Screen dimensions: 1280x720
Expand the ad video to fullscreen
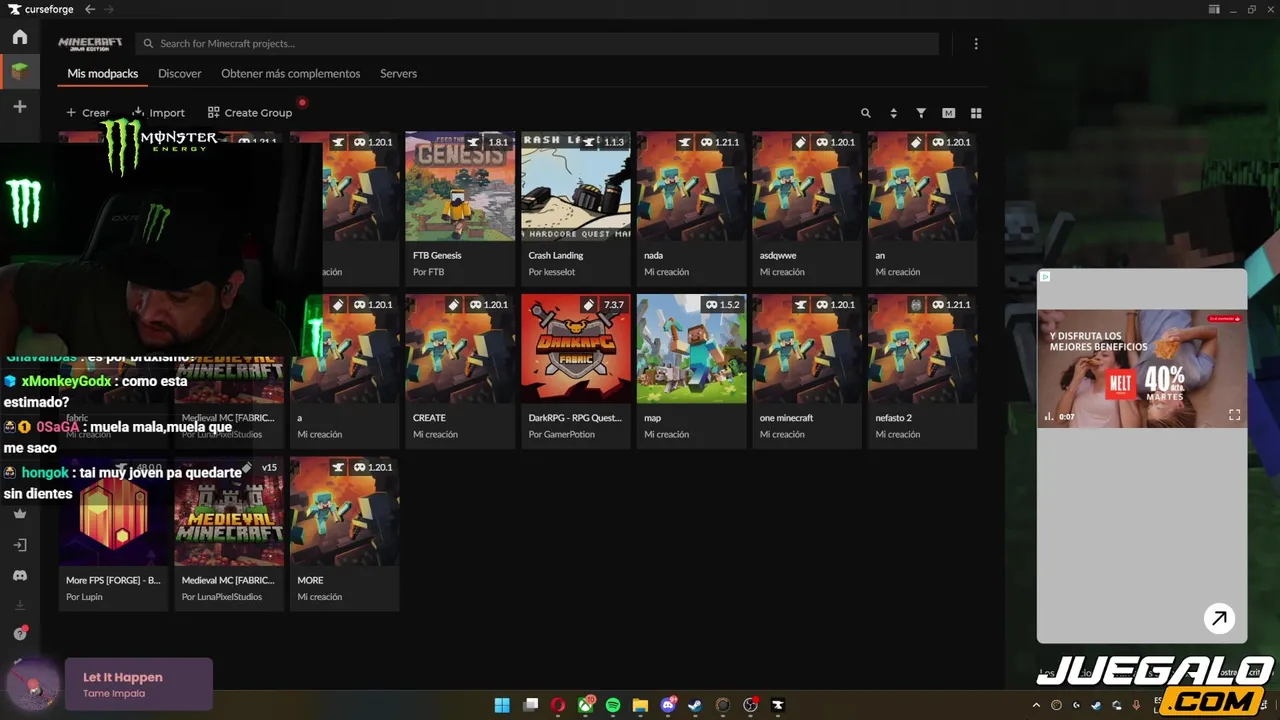(x=1234, y=415)
